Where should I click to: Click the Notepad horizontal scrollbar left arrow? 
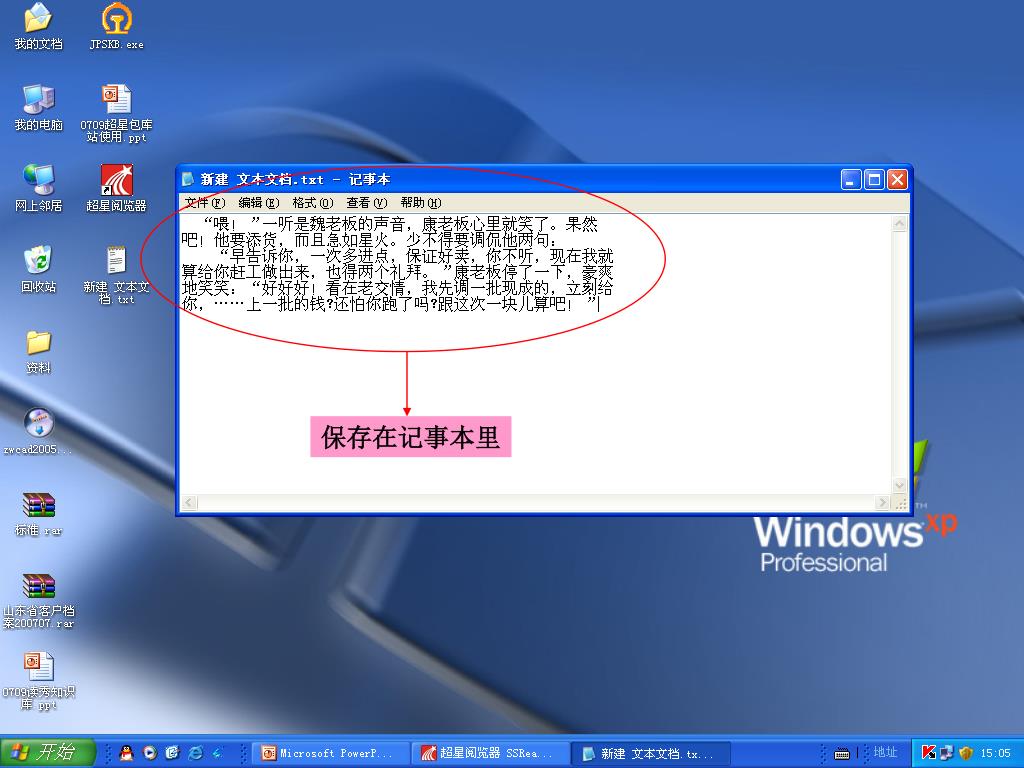(189, 502)
